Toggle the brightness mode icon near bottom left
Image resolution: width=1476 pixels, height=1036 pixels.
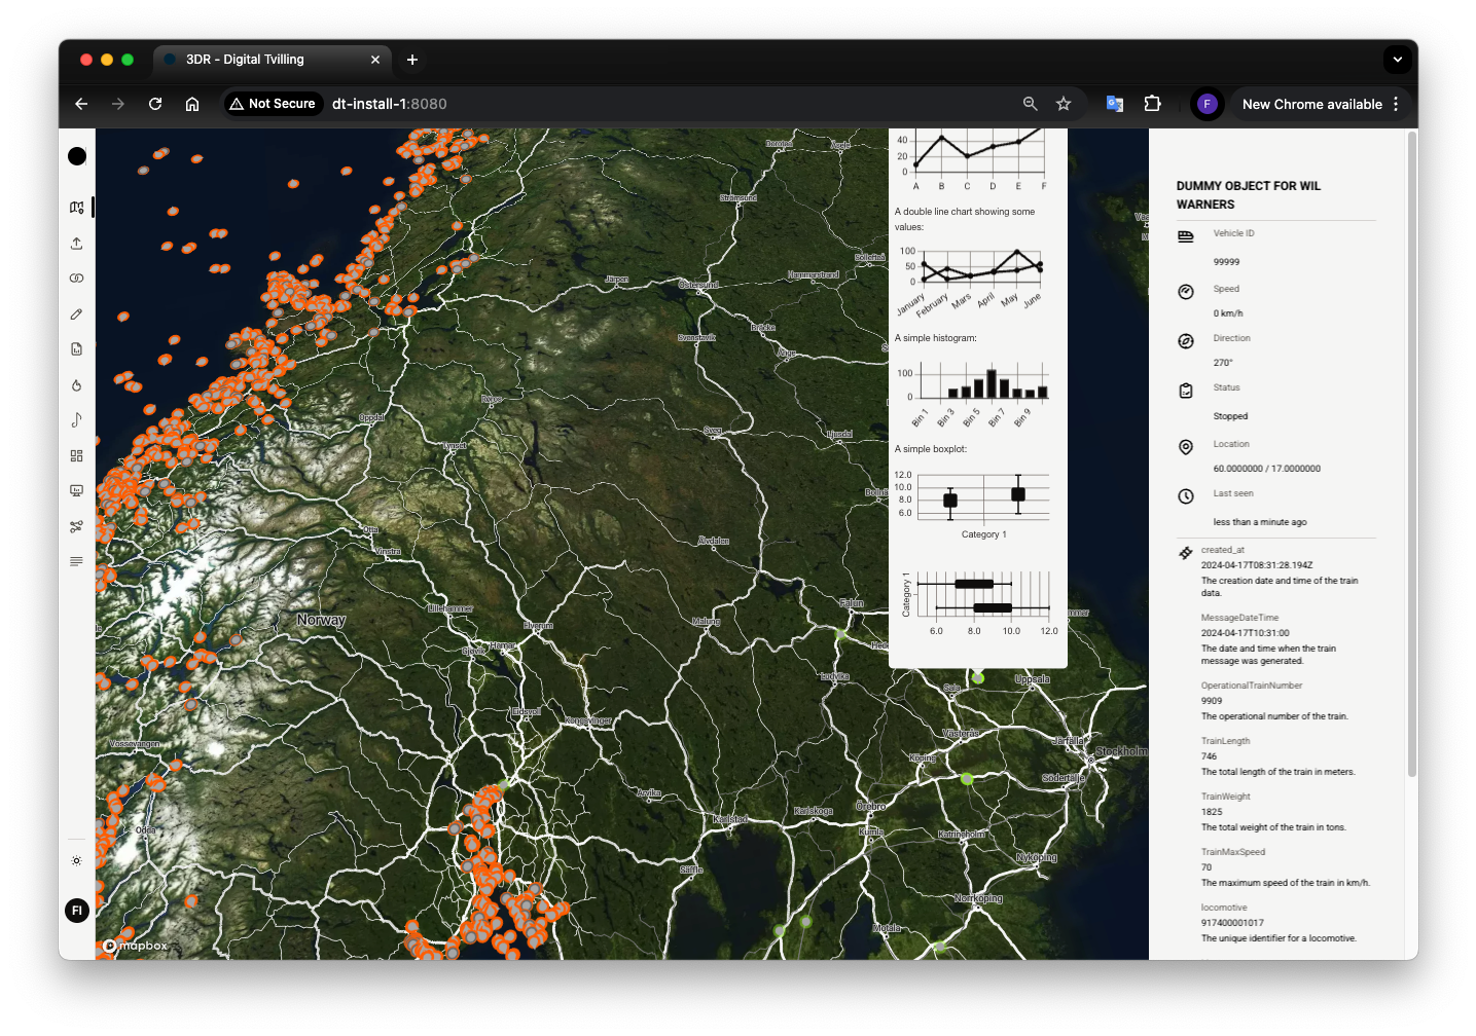coord(76,860)
